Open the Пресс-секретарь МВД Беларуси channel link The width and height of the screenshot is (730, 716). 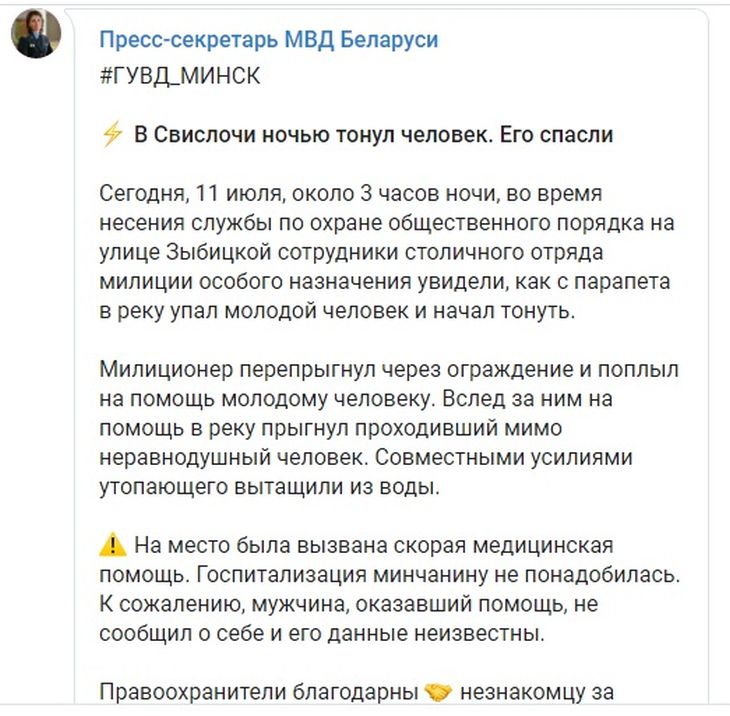click(x=268, y=40)
